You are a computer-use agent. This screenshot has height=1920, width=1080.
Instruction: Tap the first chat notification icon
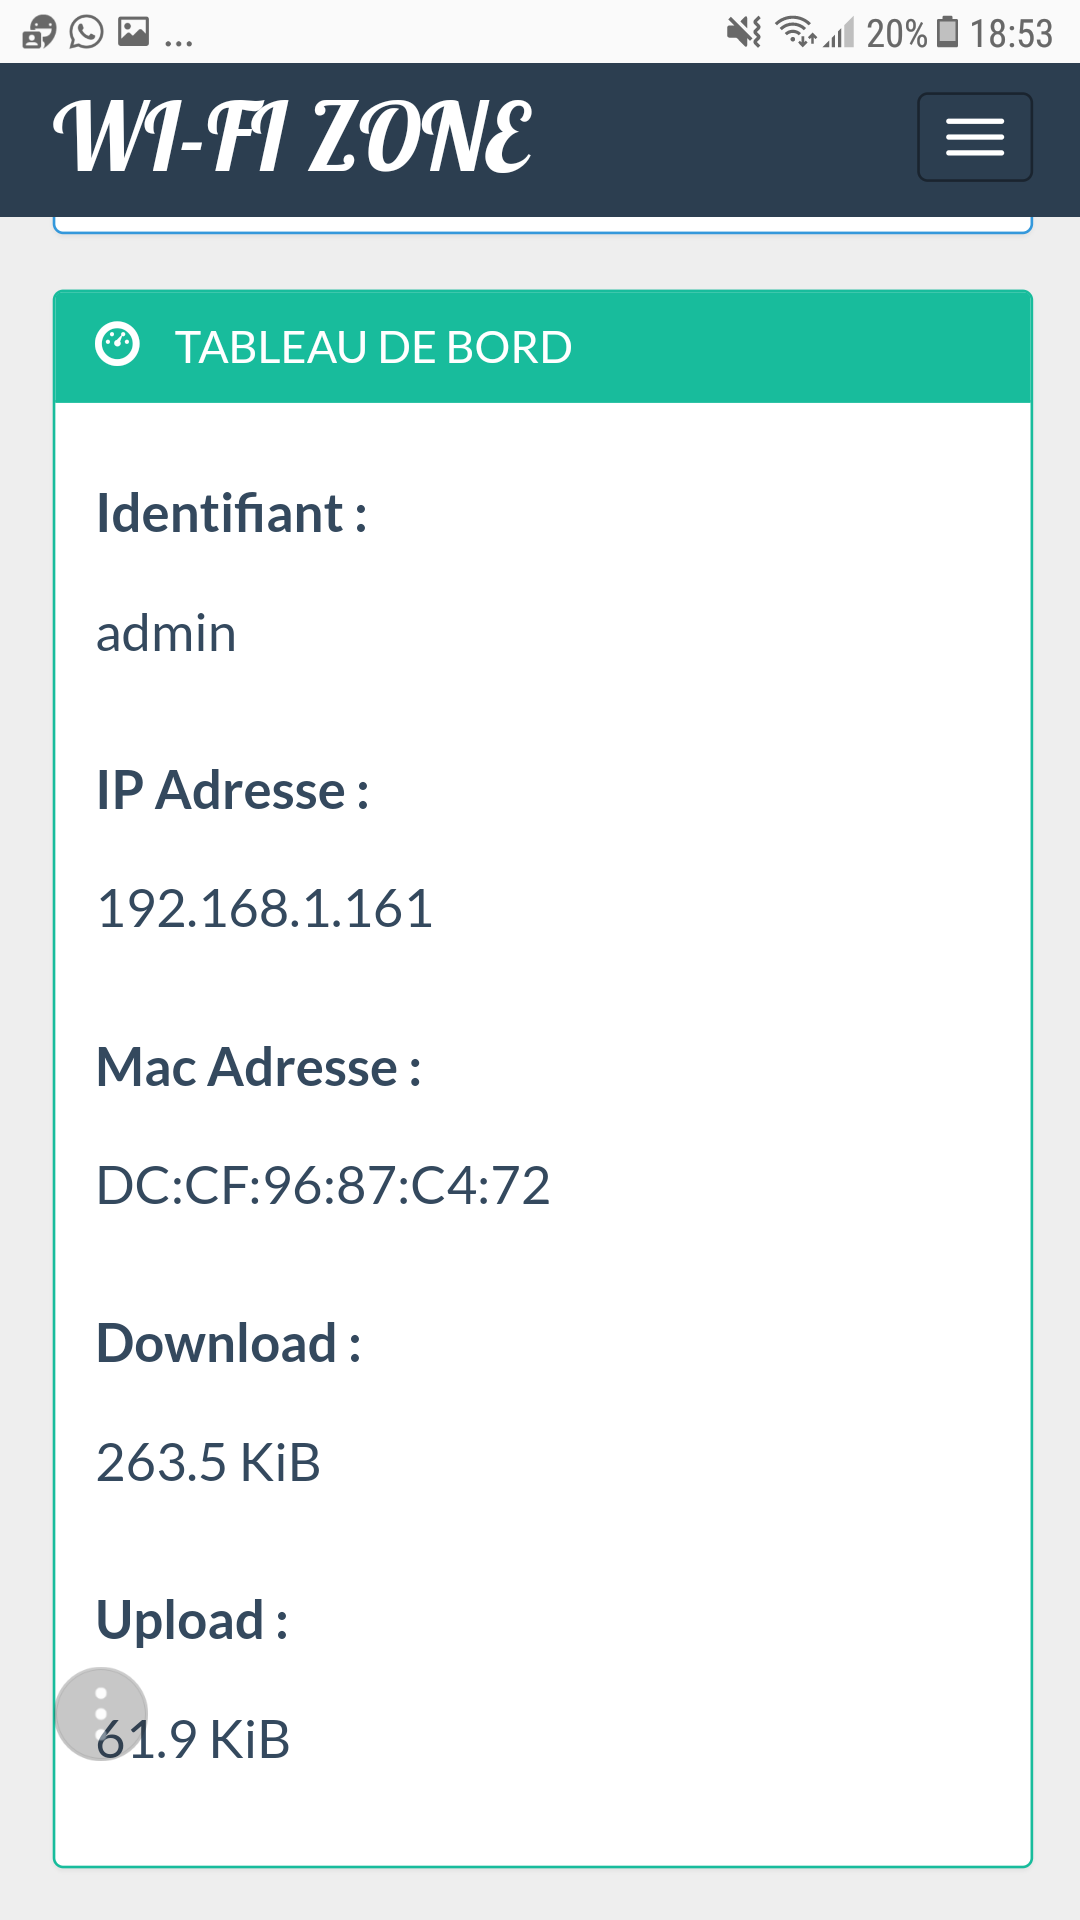click(x=39, y=32)
